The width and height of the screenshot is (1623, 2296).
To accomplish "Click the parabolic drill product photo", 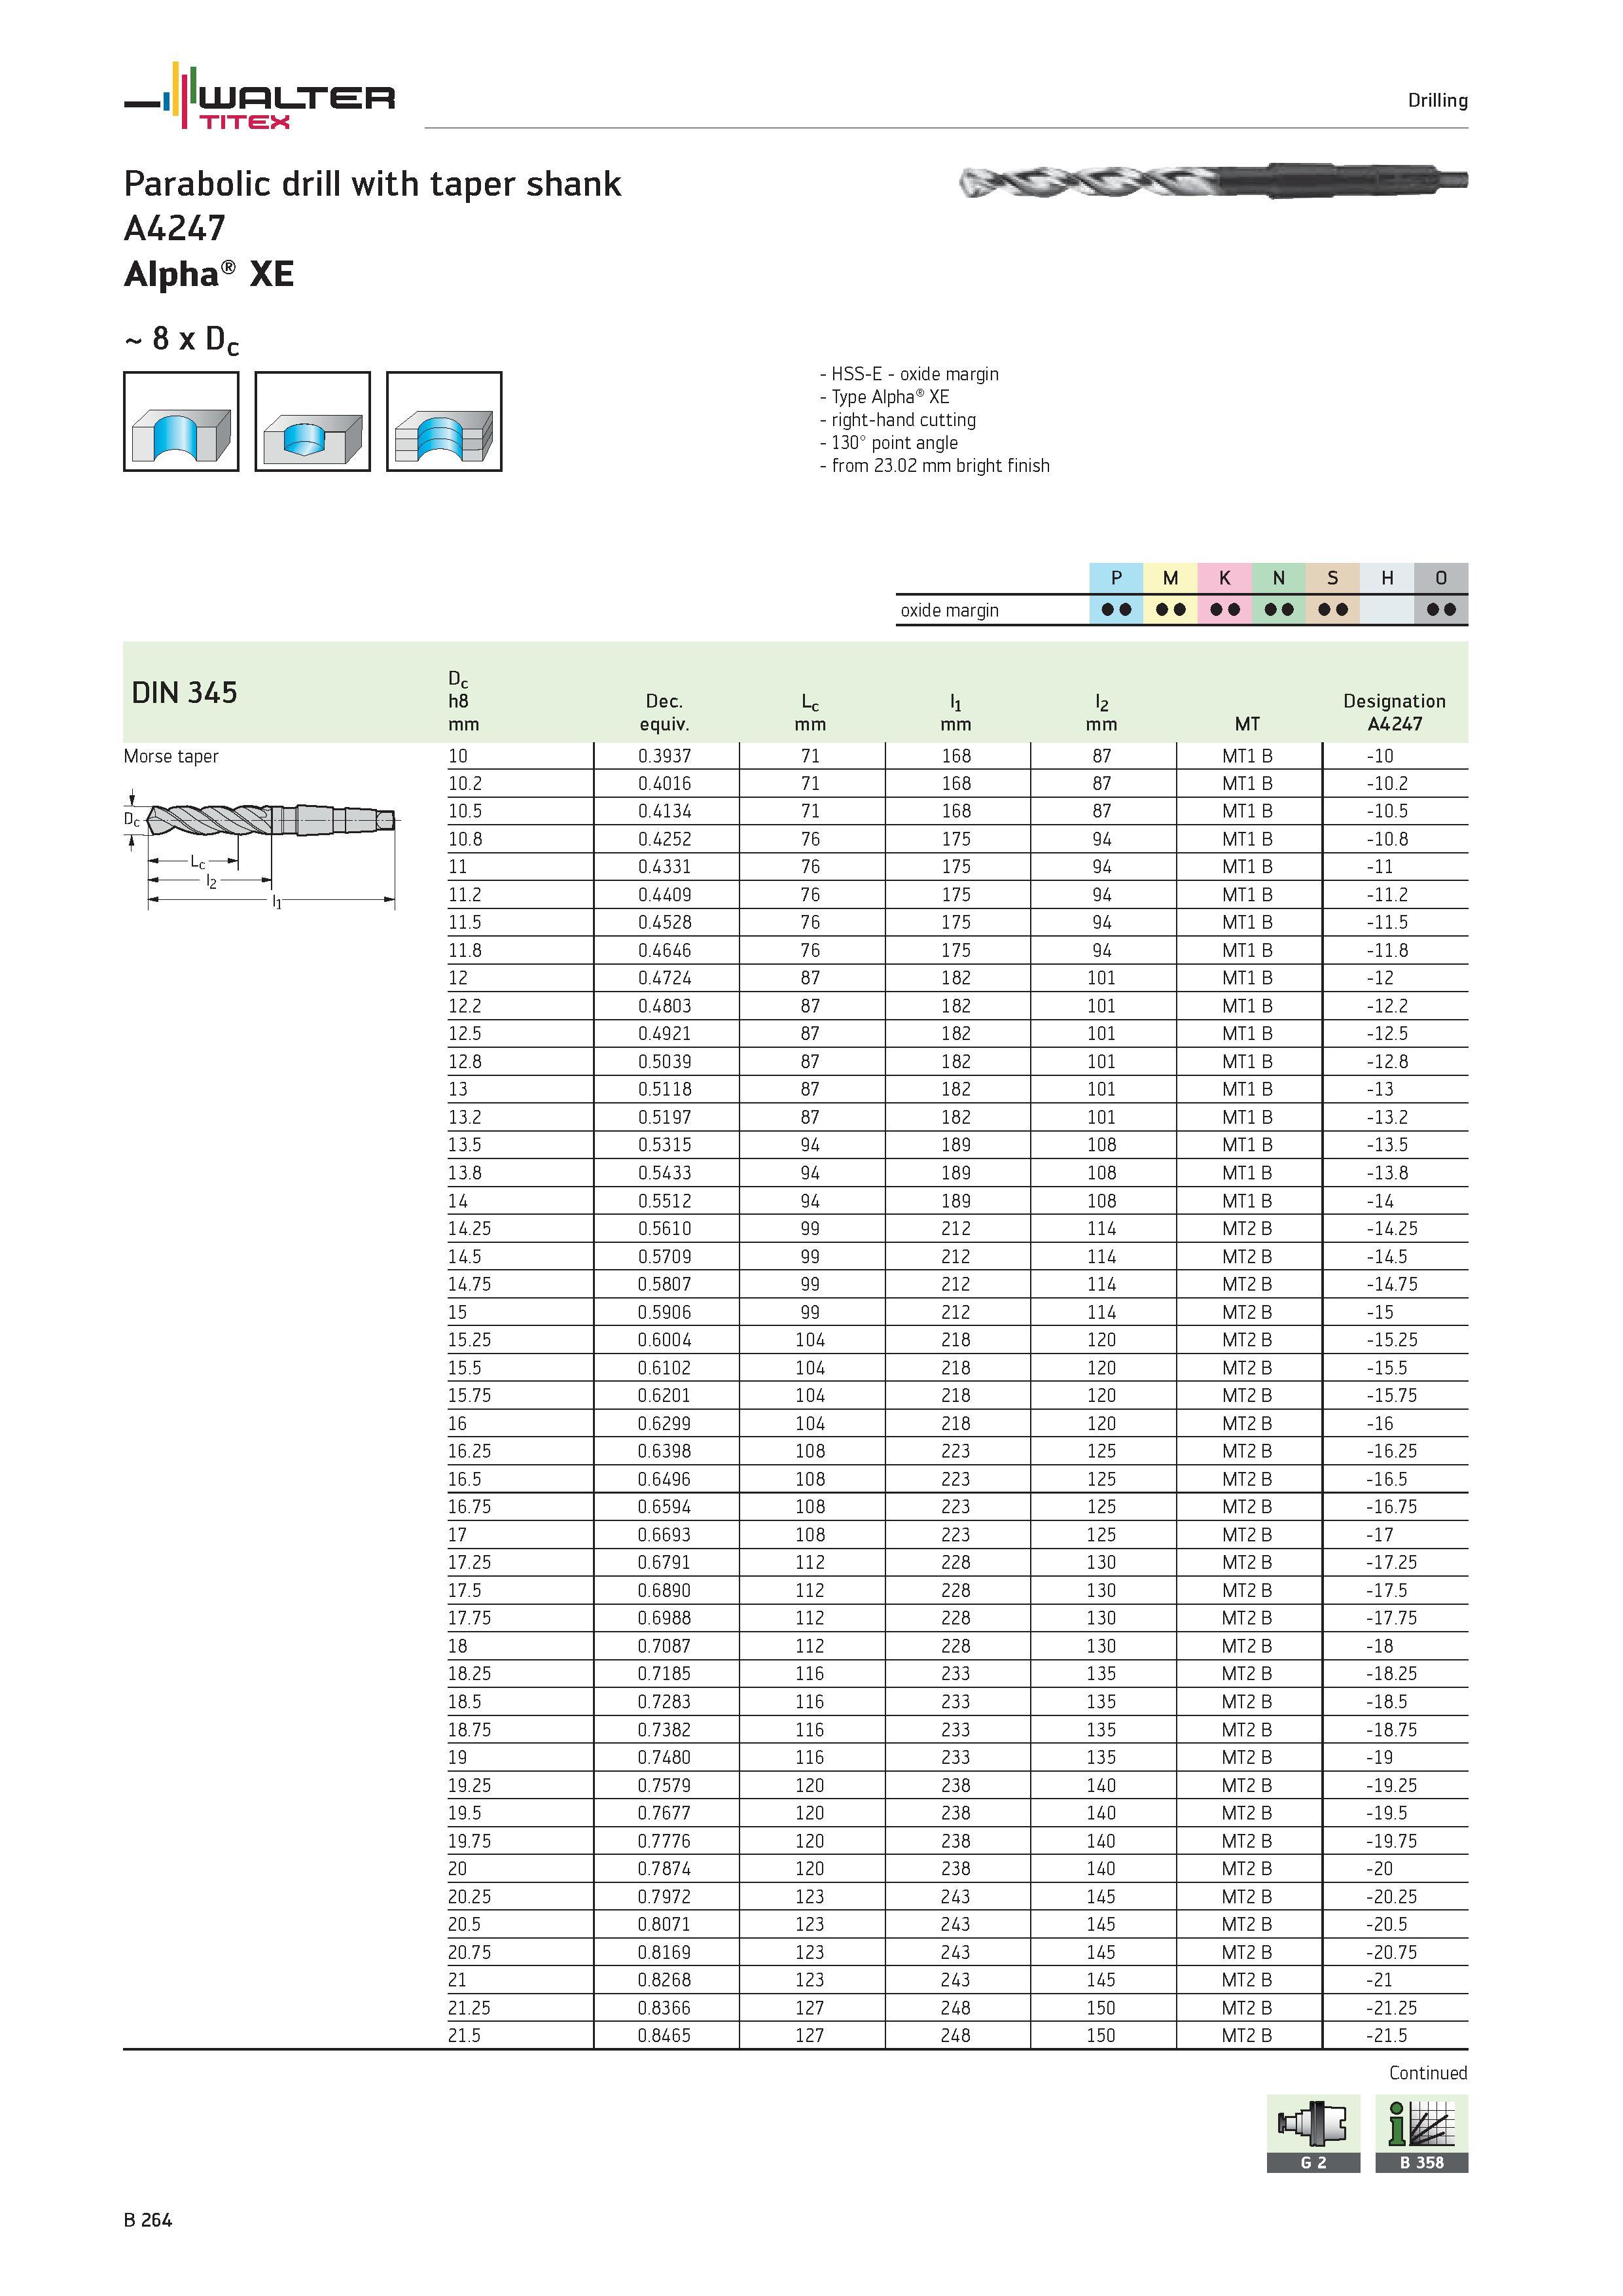I will tap(1213, 181).
